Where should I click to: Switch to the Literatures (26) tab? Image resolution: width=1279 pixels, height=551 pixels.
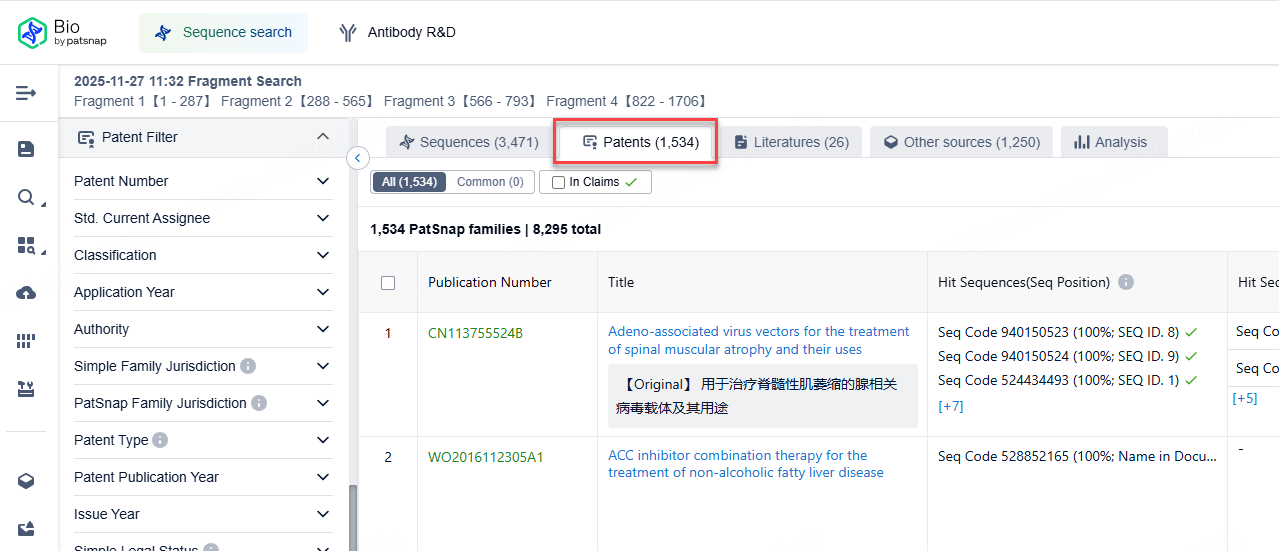pos(791,142)
